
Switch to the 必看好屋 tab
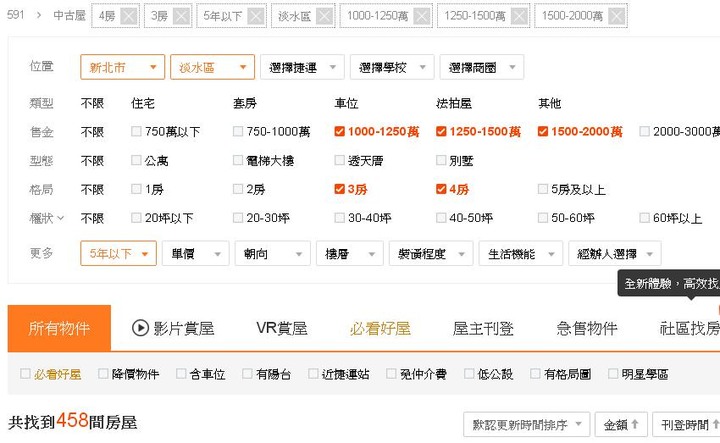tap(380, 328)
